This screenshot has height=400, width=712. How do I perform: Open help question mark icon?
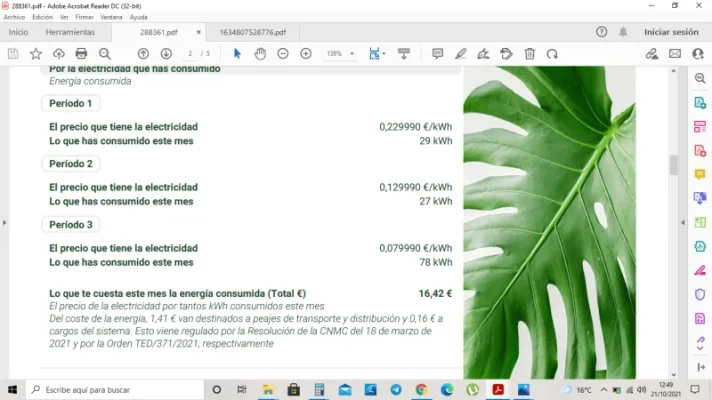[x=602, y=32]
